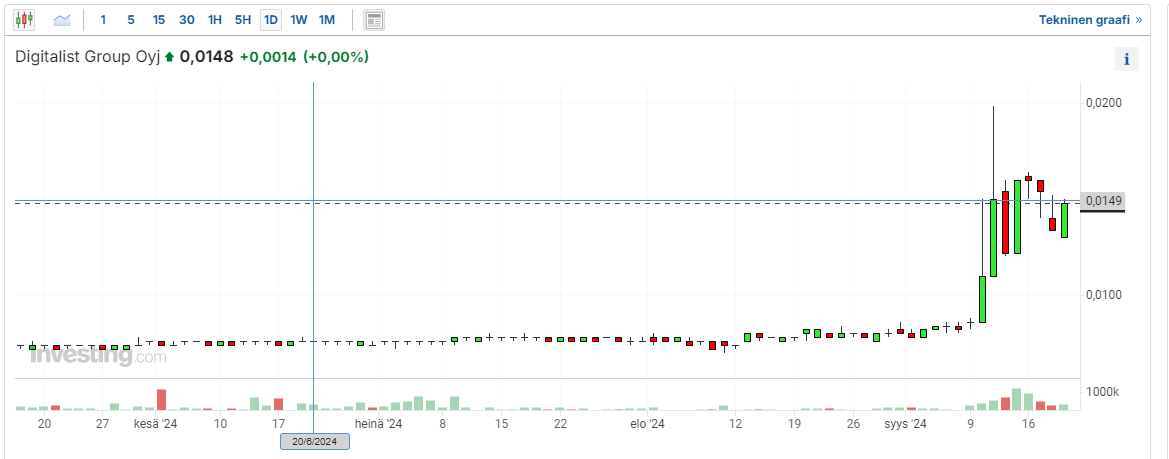This screenshot has height=459, width=1169.
Task: Open the news overlay icon in toolbar
Action: coord(374,20)
